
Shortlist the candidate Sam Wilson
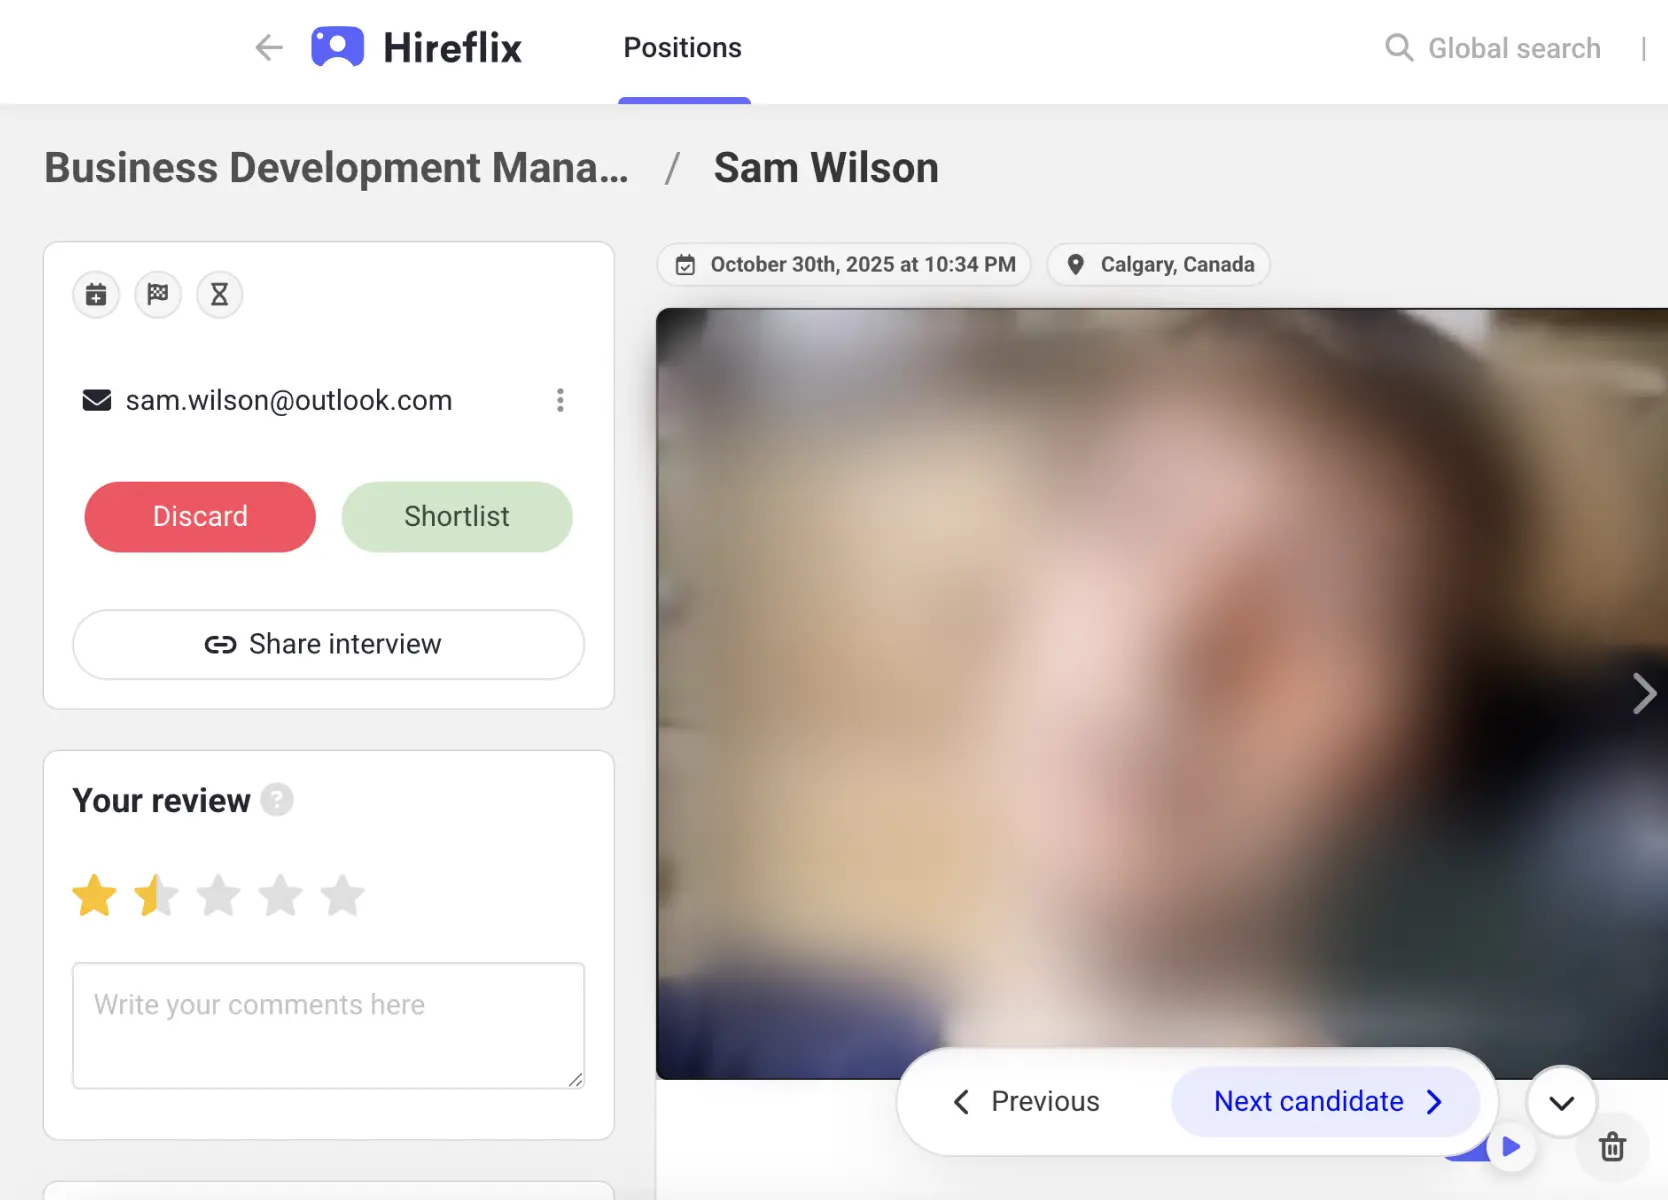[x=456, y=517]
